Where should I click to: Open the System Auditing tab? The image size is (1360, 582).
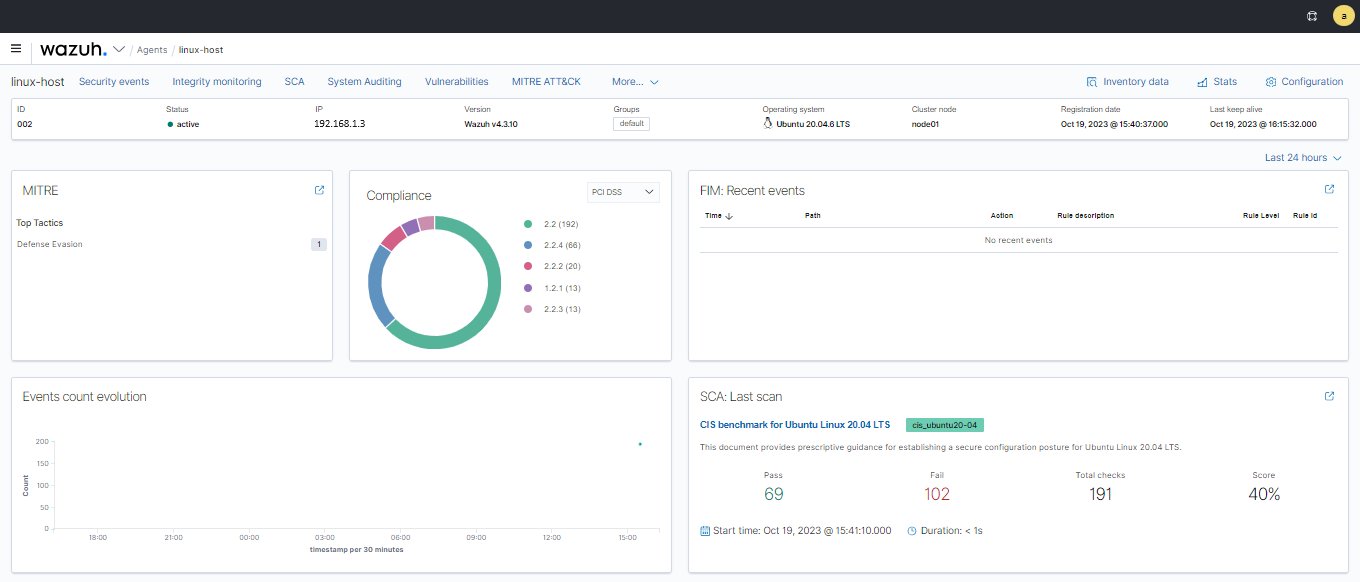click(364, 82)
